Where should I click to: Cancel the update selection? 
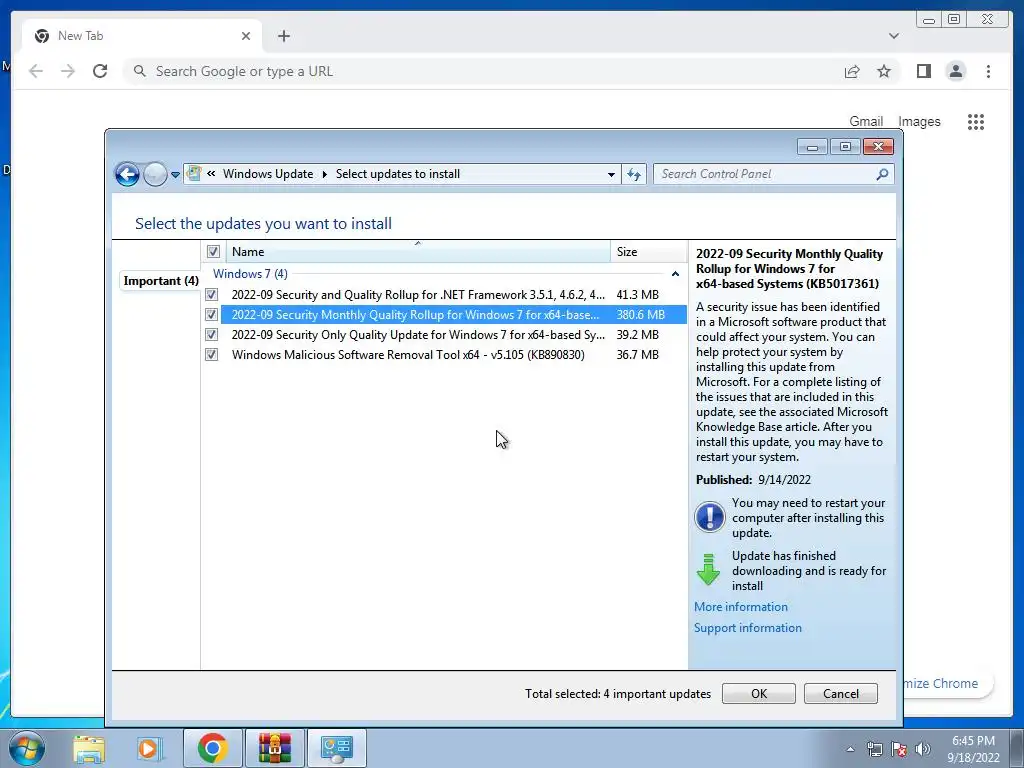pos(840,694)
